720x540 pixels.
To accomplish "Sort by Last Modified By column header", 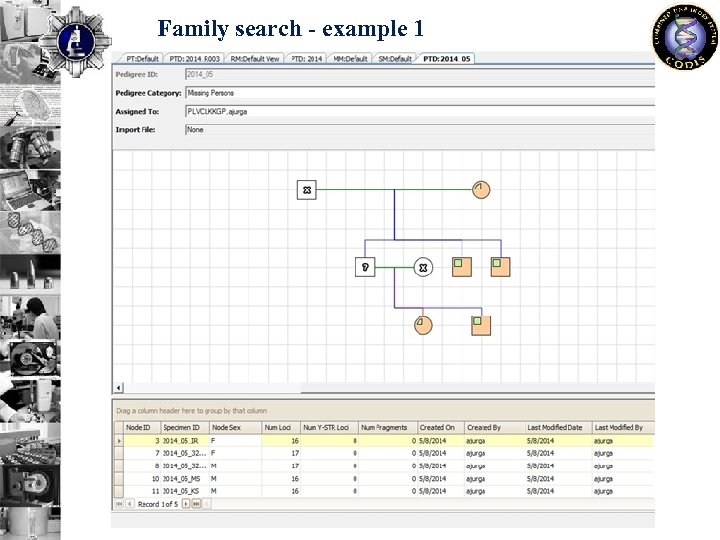I will (x=623, y=428).
